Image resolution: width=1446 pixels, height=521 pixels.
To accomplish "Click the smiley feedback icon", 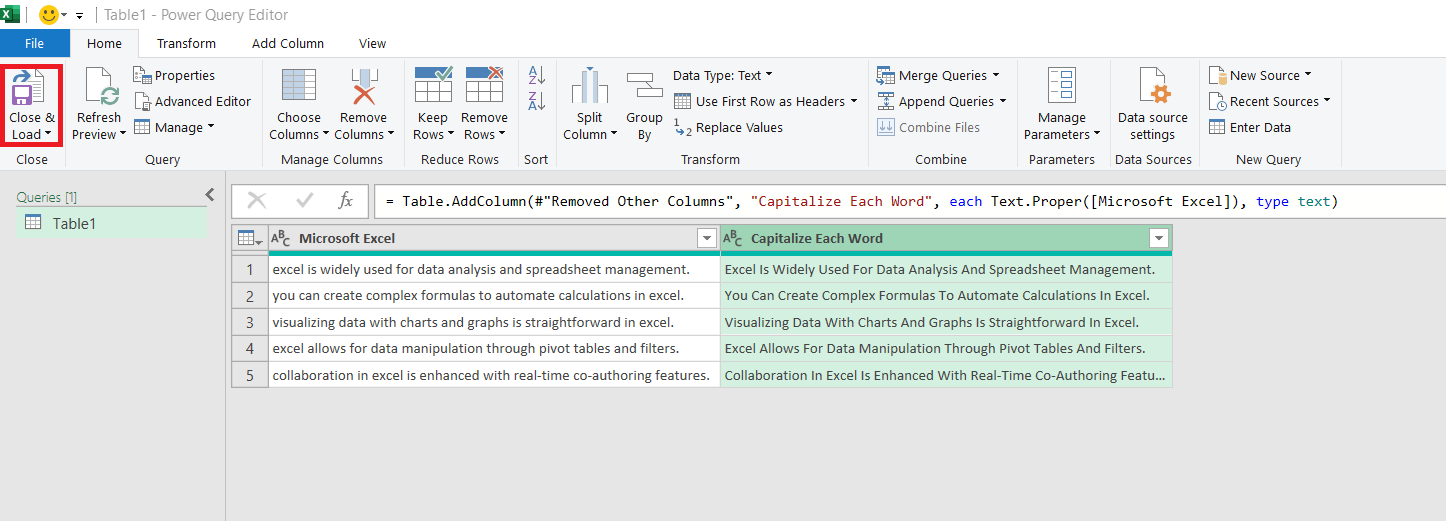I will 48,15.
